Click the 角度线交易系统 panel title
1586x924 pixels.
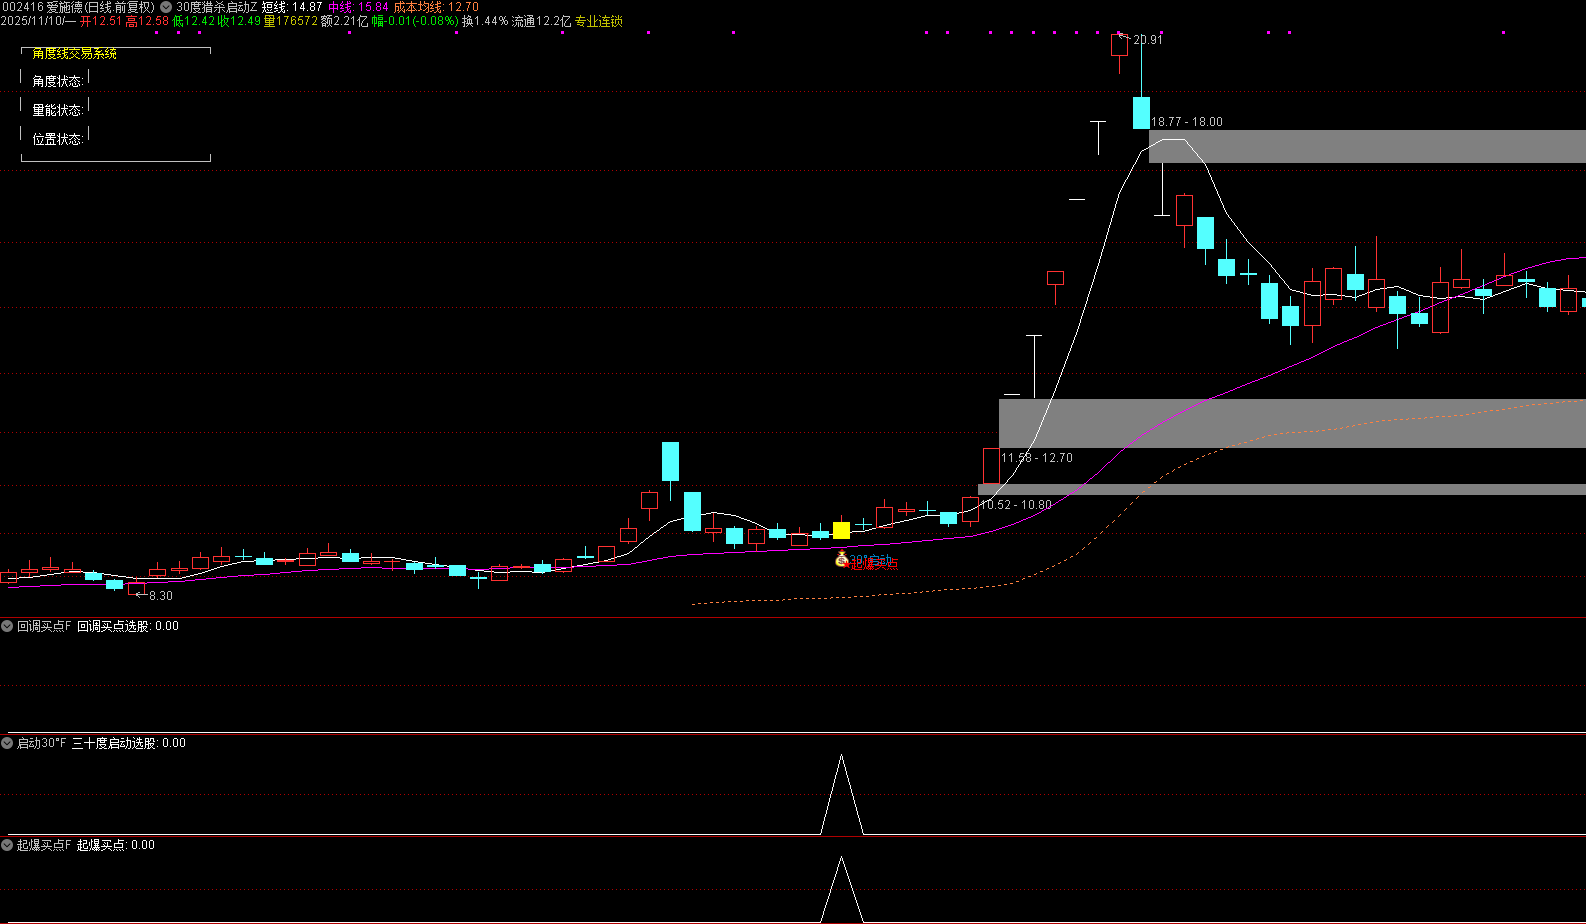coord(74,53)
